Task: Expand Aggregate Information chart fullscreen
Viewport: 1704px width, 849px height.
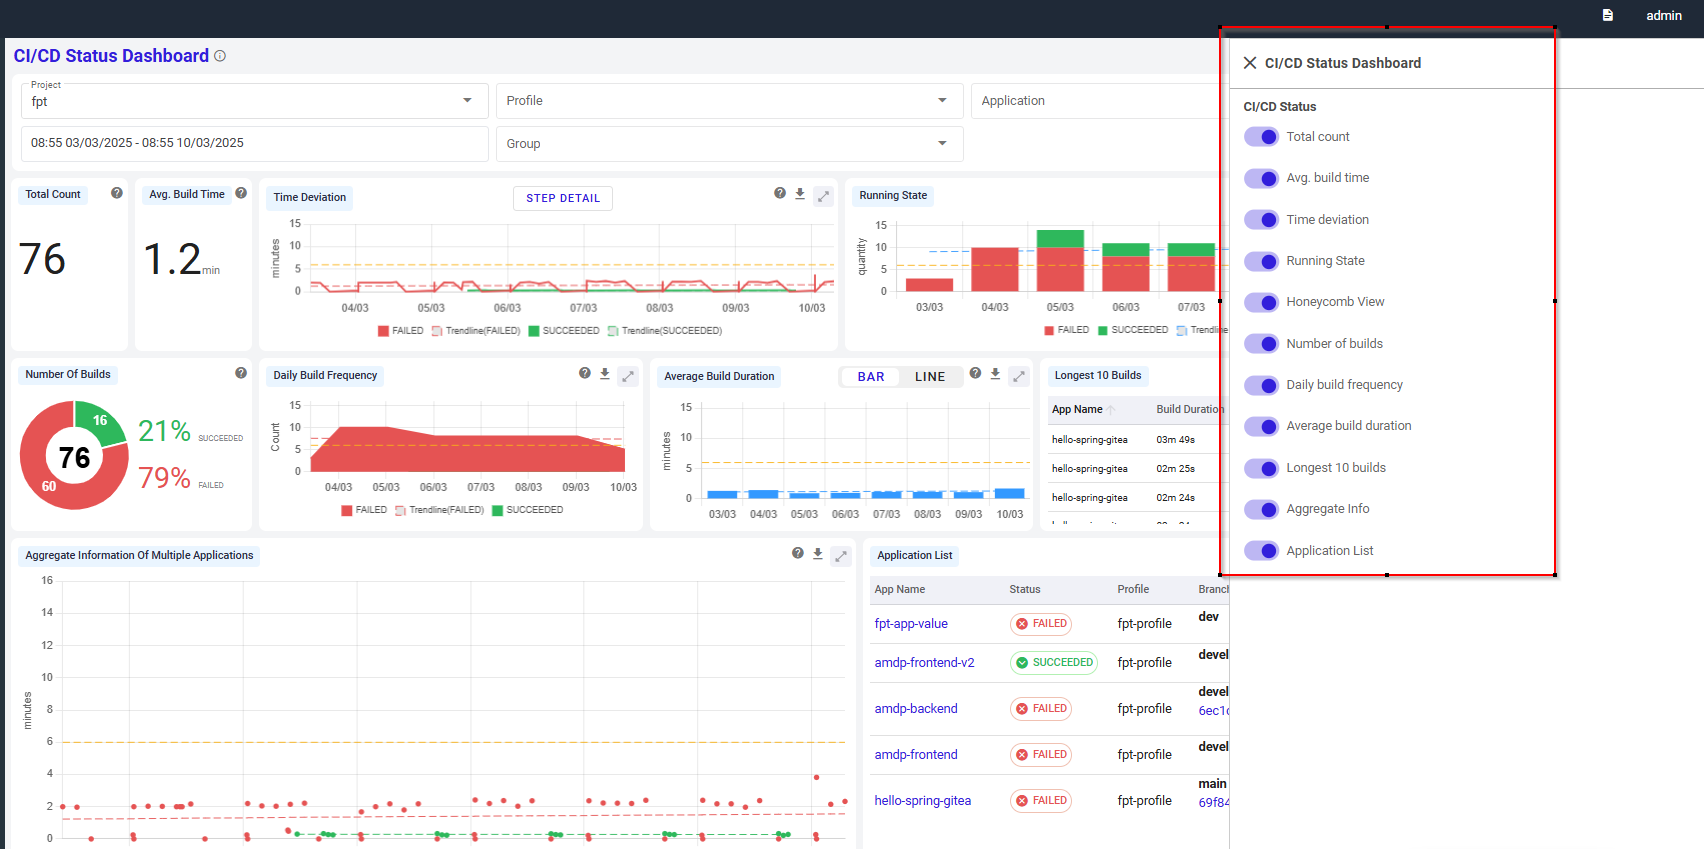Action: [841, 556]
